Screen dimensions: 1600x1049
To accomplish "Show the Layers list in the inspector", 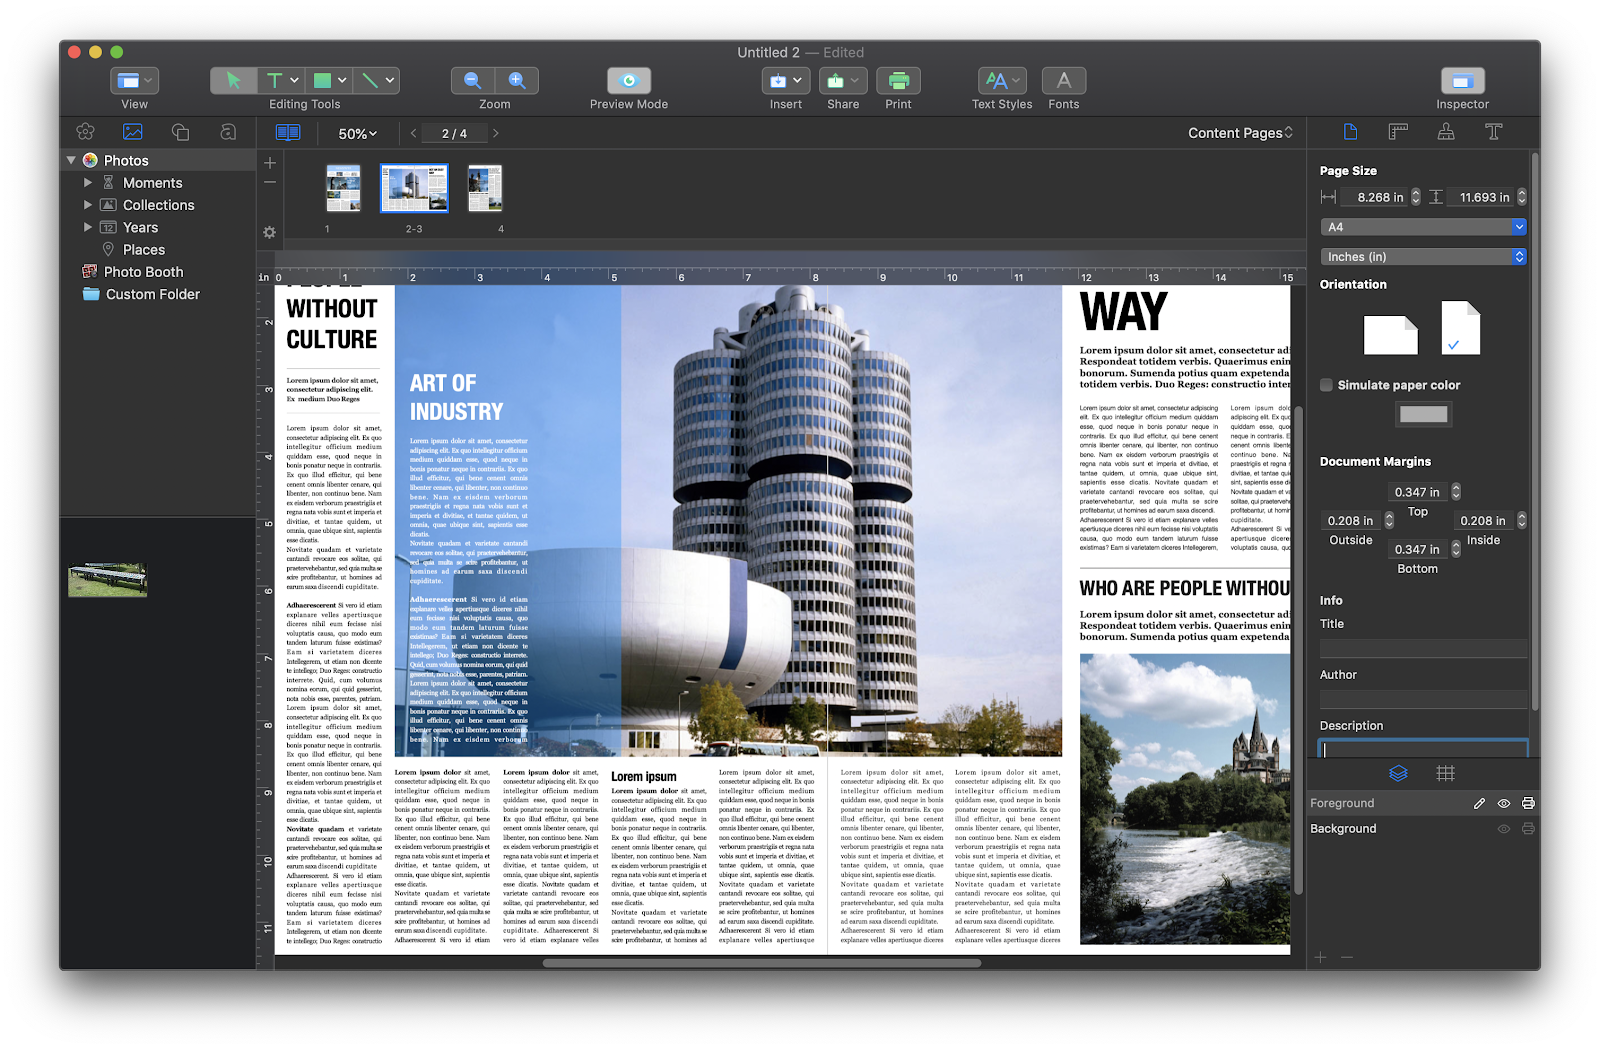I will coord(1398,773).
